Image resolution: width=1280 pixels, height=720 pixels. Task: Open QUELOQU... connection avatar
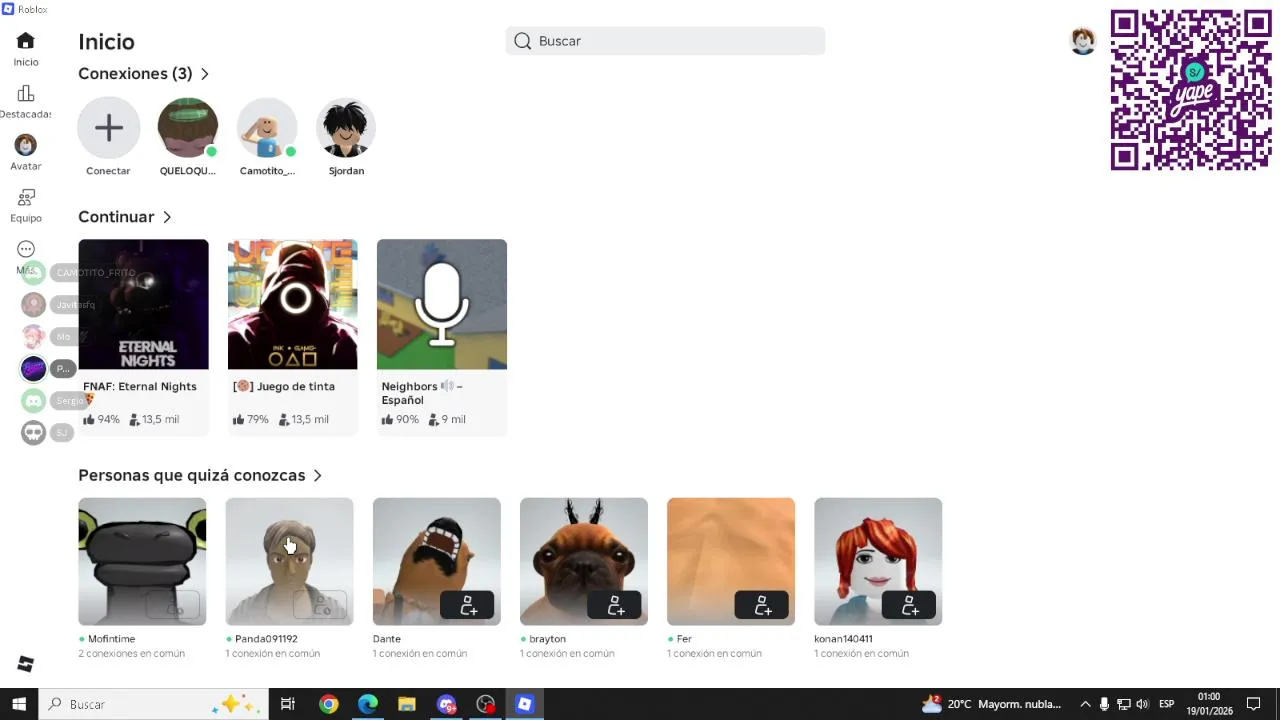click(188, 128)
